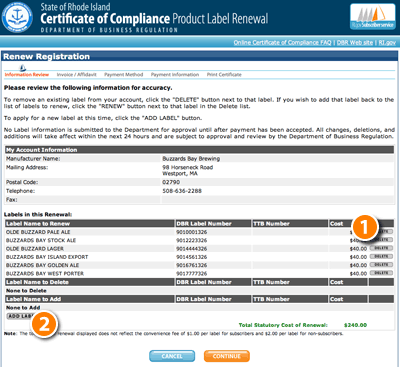
Task: Delete the BUZZARDS BAY ISLAND EXPORT label
Action: (381, 257)
